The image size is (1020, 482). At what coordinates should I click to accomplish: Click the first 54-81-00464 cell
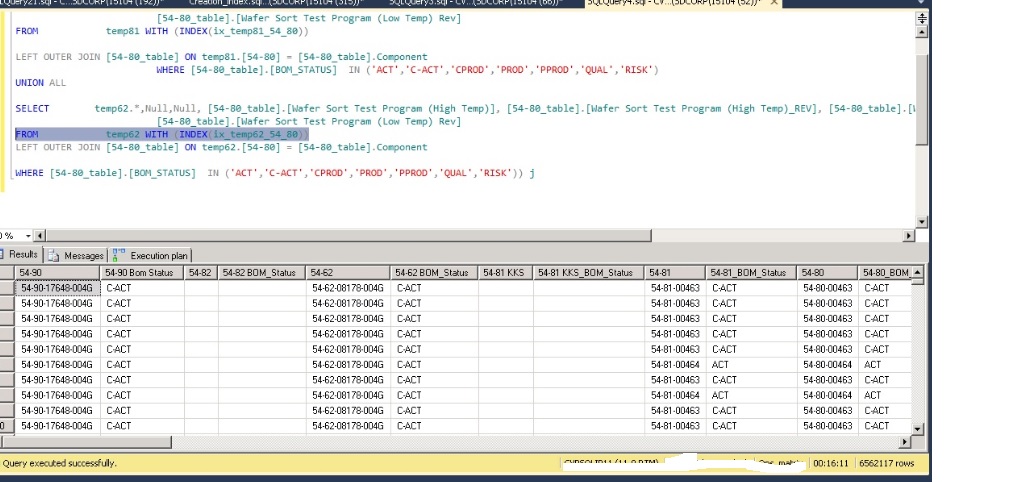pyautogui.click(x=675, y=364)
